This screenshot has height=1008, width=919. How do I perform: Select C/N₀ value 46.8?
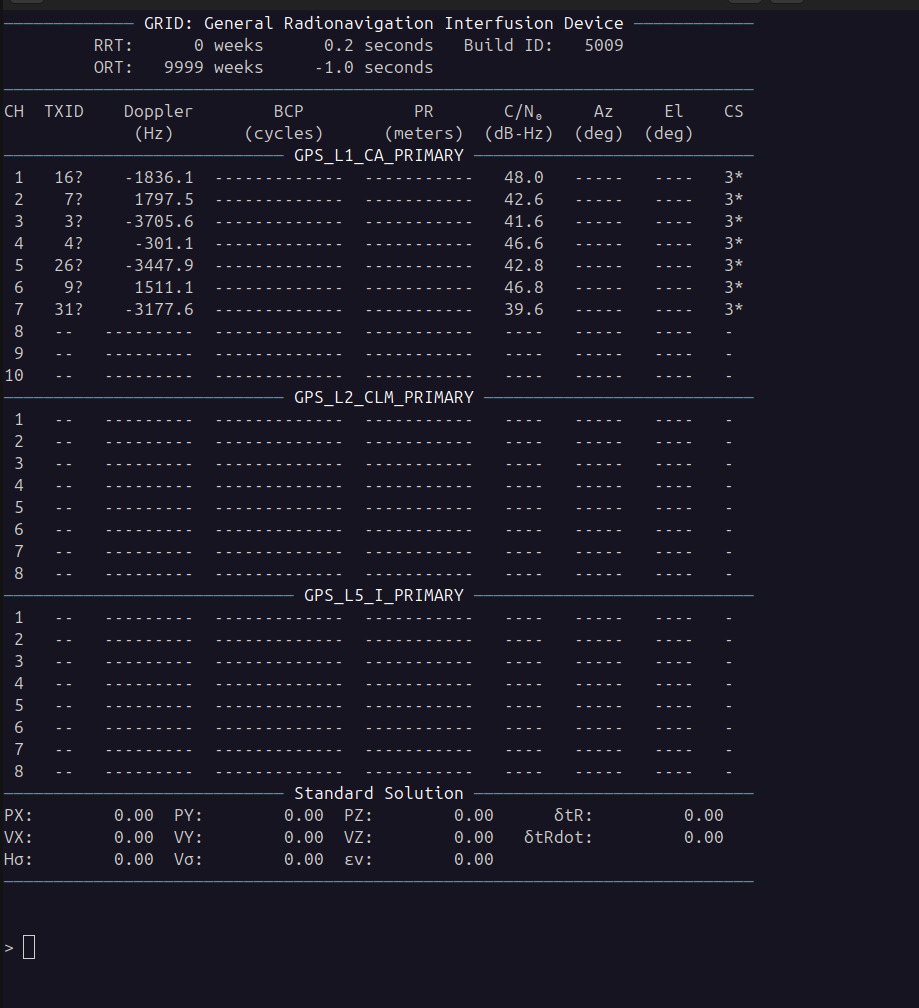coord(524,287)
